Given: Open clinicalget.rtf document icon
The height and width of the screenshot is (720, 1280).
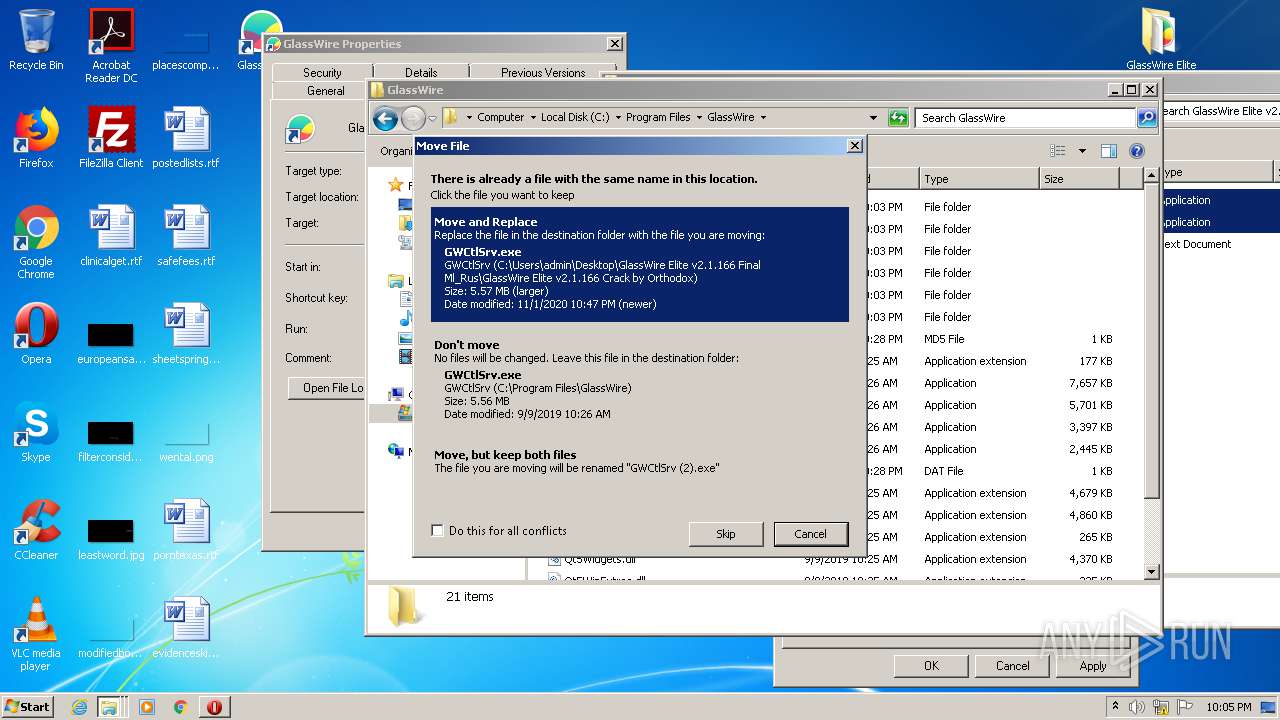Looking at the screenshot, I should [x=111, y=236].
